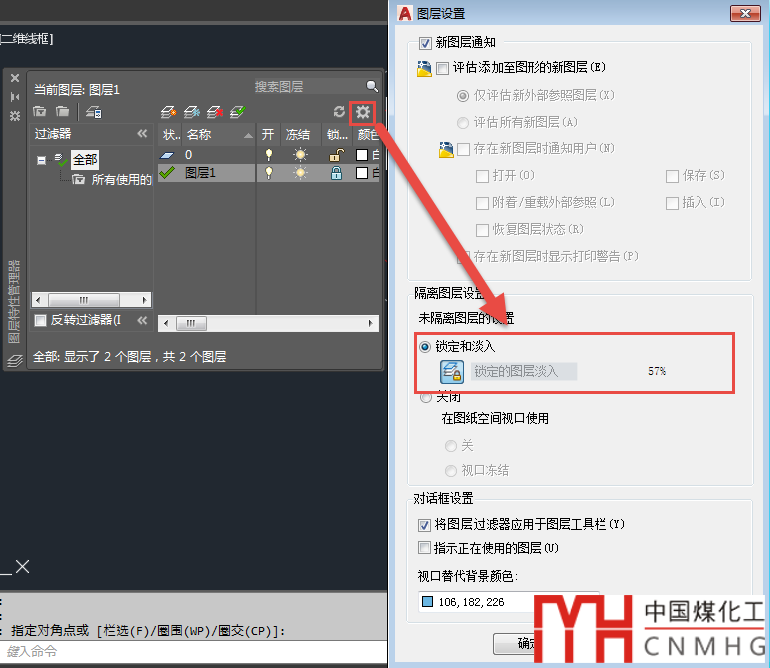The width and height of the screenshot is (770, 668).
Task: Click the new layer icon
Action: click(168, 112)
